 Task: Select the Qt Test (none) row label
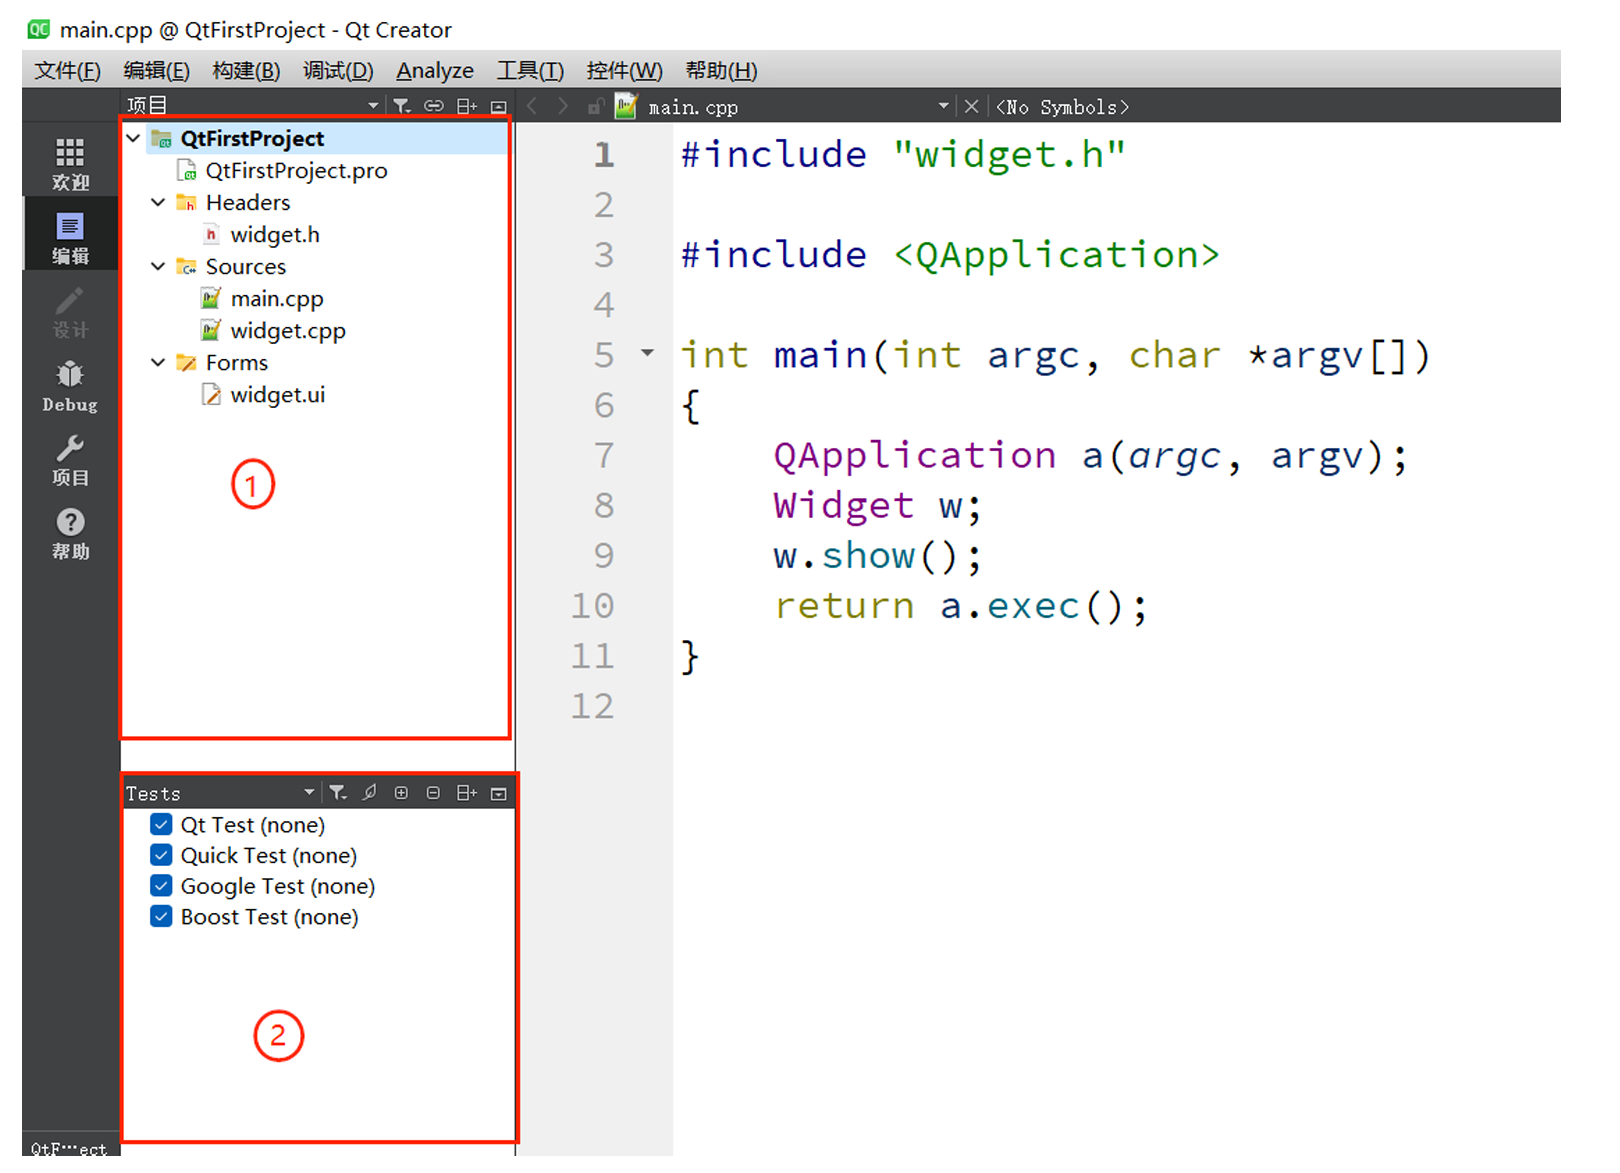click(253, 825)
